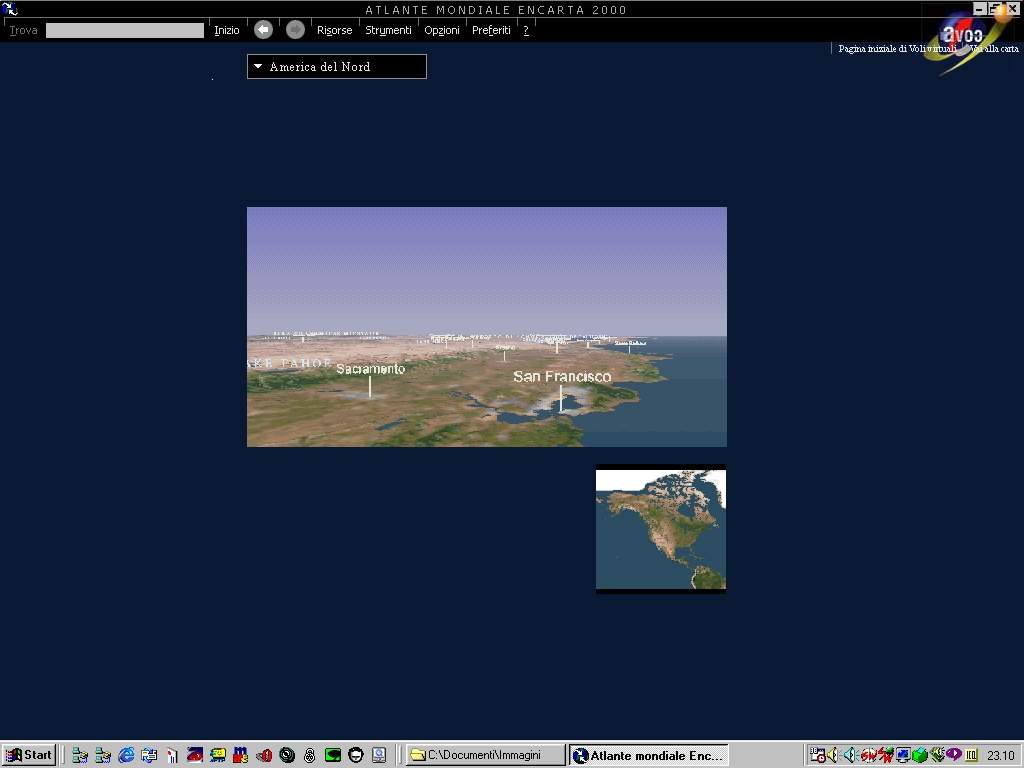The image size is (1024, 768).
Task: Open the Opzioni menu
Action: [x=442, y=30]
